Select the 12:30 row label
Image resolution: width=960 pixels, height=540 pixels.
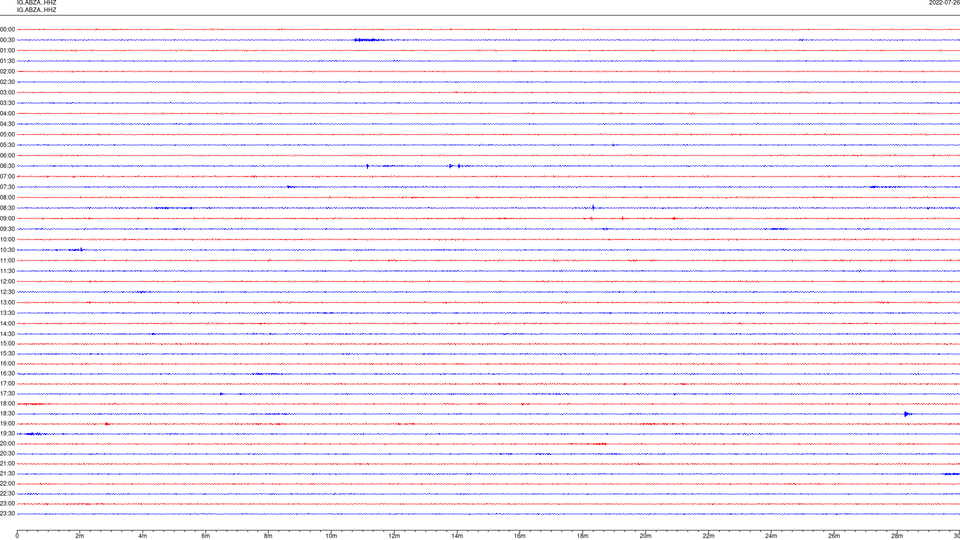[x=7, y=292]
